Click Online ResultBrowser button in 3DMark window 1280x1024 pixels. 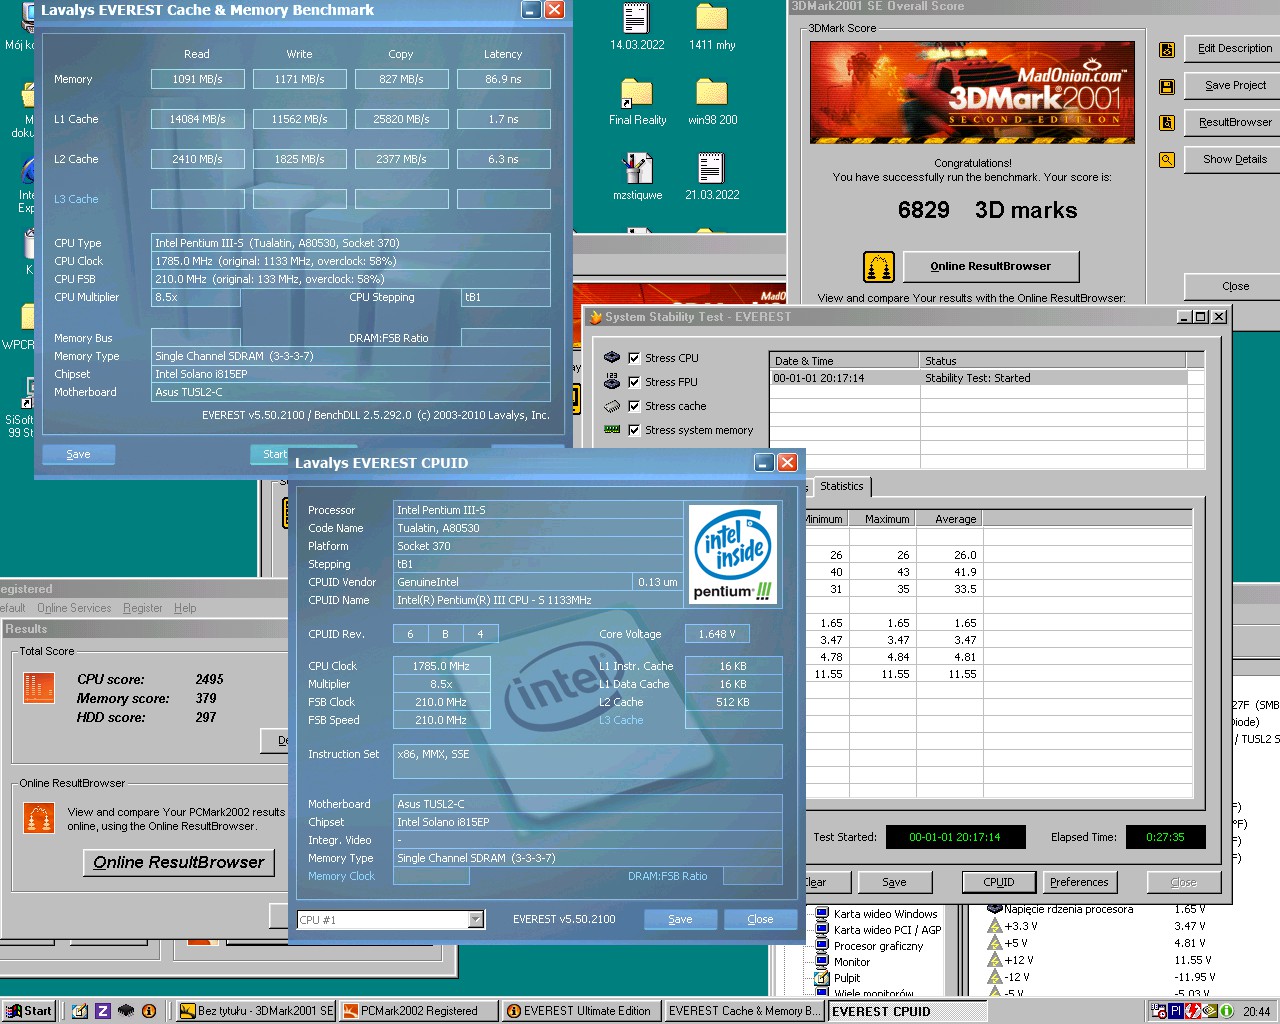(991, 267)
